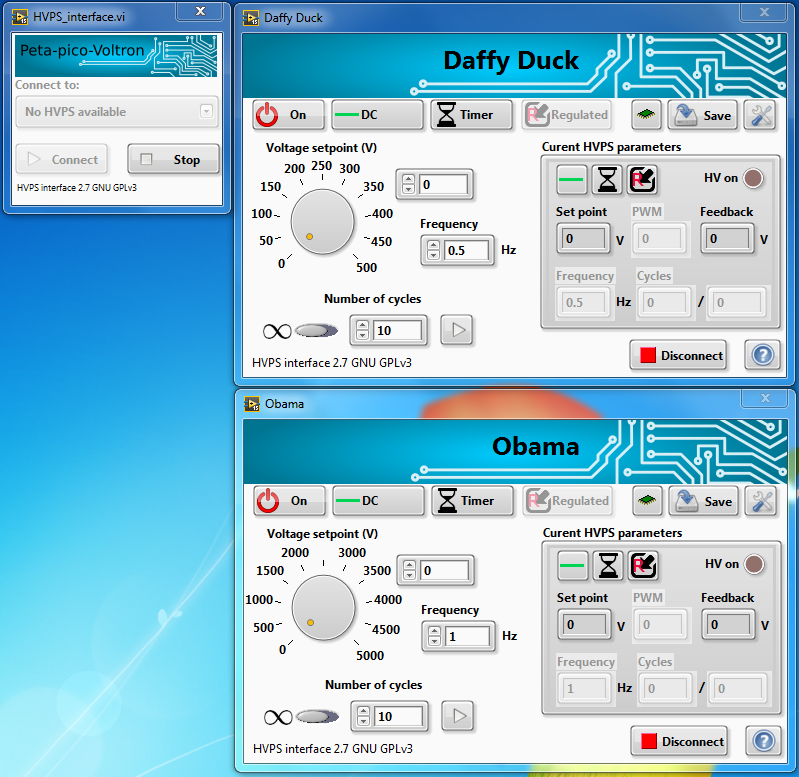Screen dimensions: 799x777
Task: Click DC mode button in Obama window
Action: click(378, 501)
